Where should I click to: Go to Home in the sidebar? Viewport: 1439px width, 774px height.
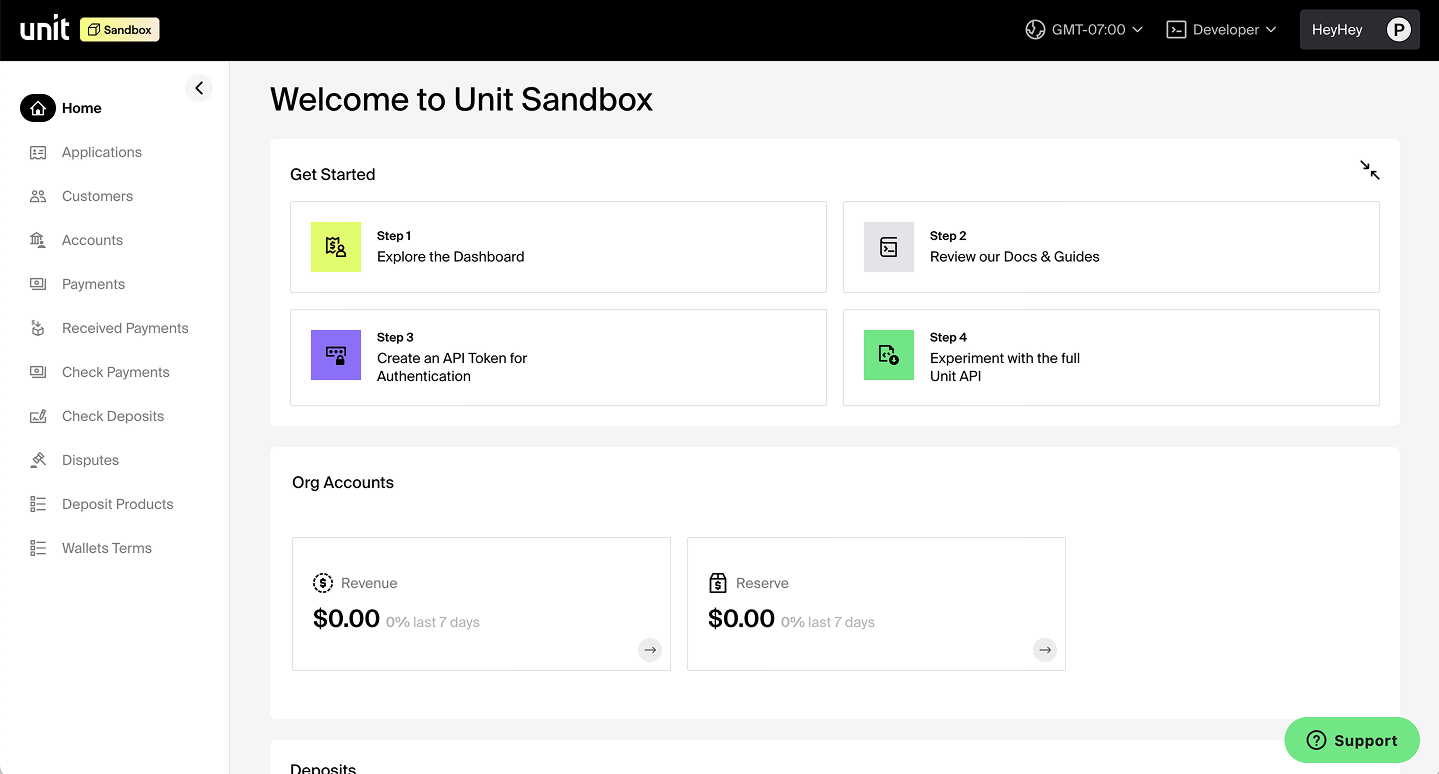[81, 108]
